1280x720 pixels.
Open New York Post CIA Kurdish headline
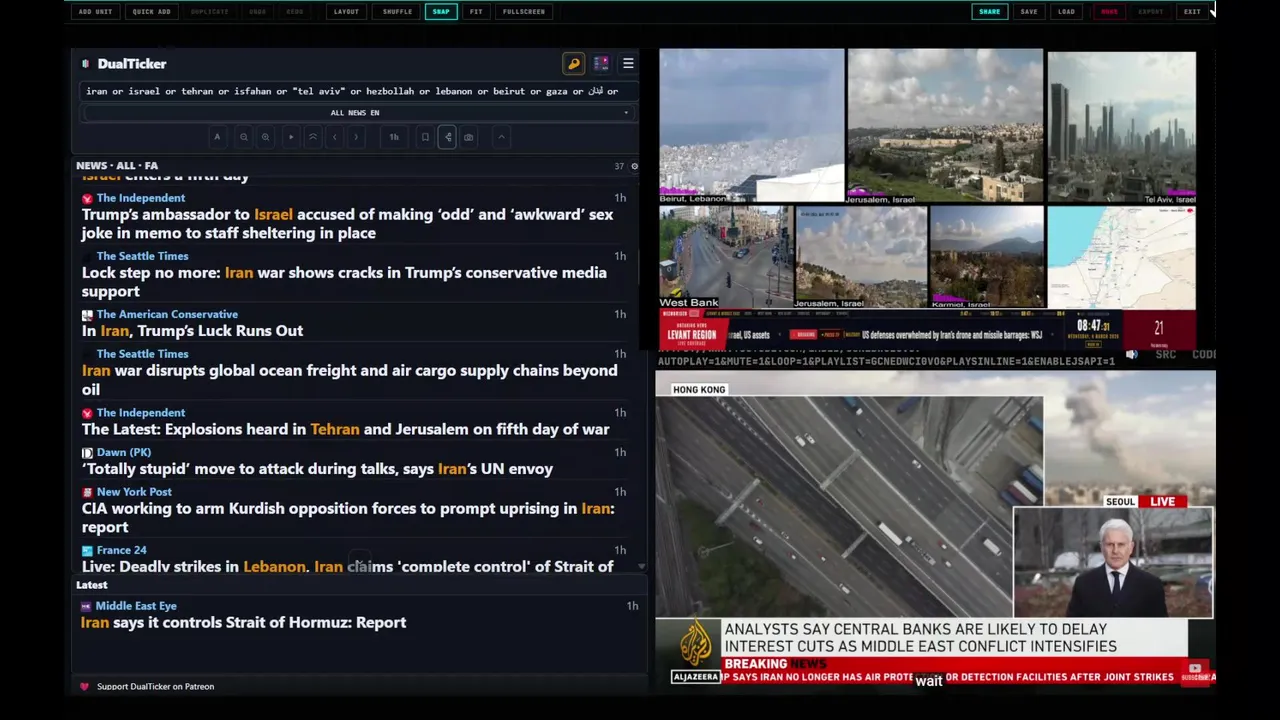pyautogui.click(x=348, y=518)
